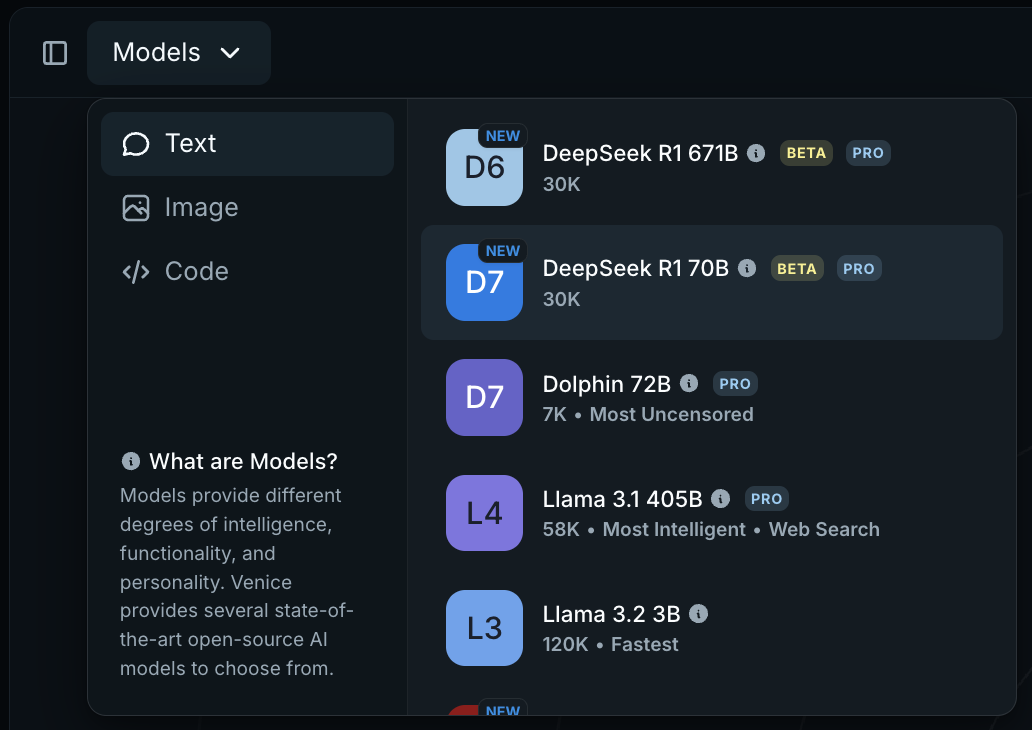The width and height of the screenshot is (1032, 730).
Task: Click the chevron beside Models
Action: coord(230,53)
